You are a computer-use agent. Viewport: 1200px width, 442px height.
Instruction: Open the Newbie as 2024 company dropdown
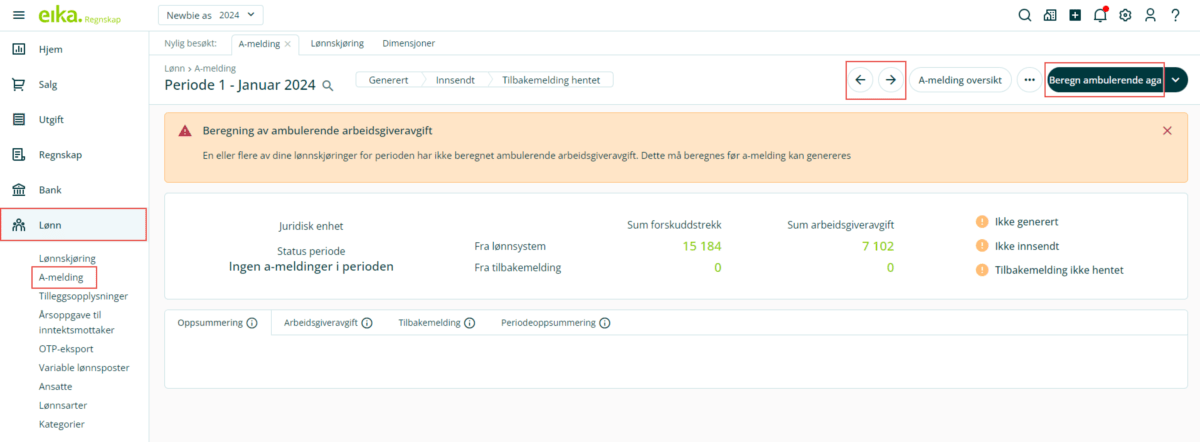click(x=210, y=15)
